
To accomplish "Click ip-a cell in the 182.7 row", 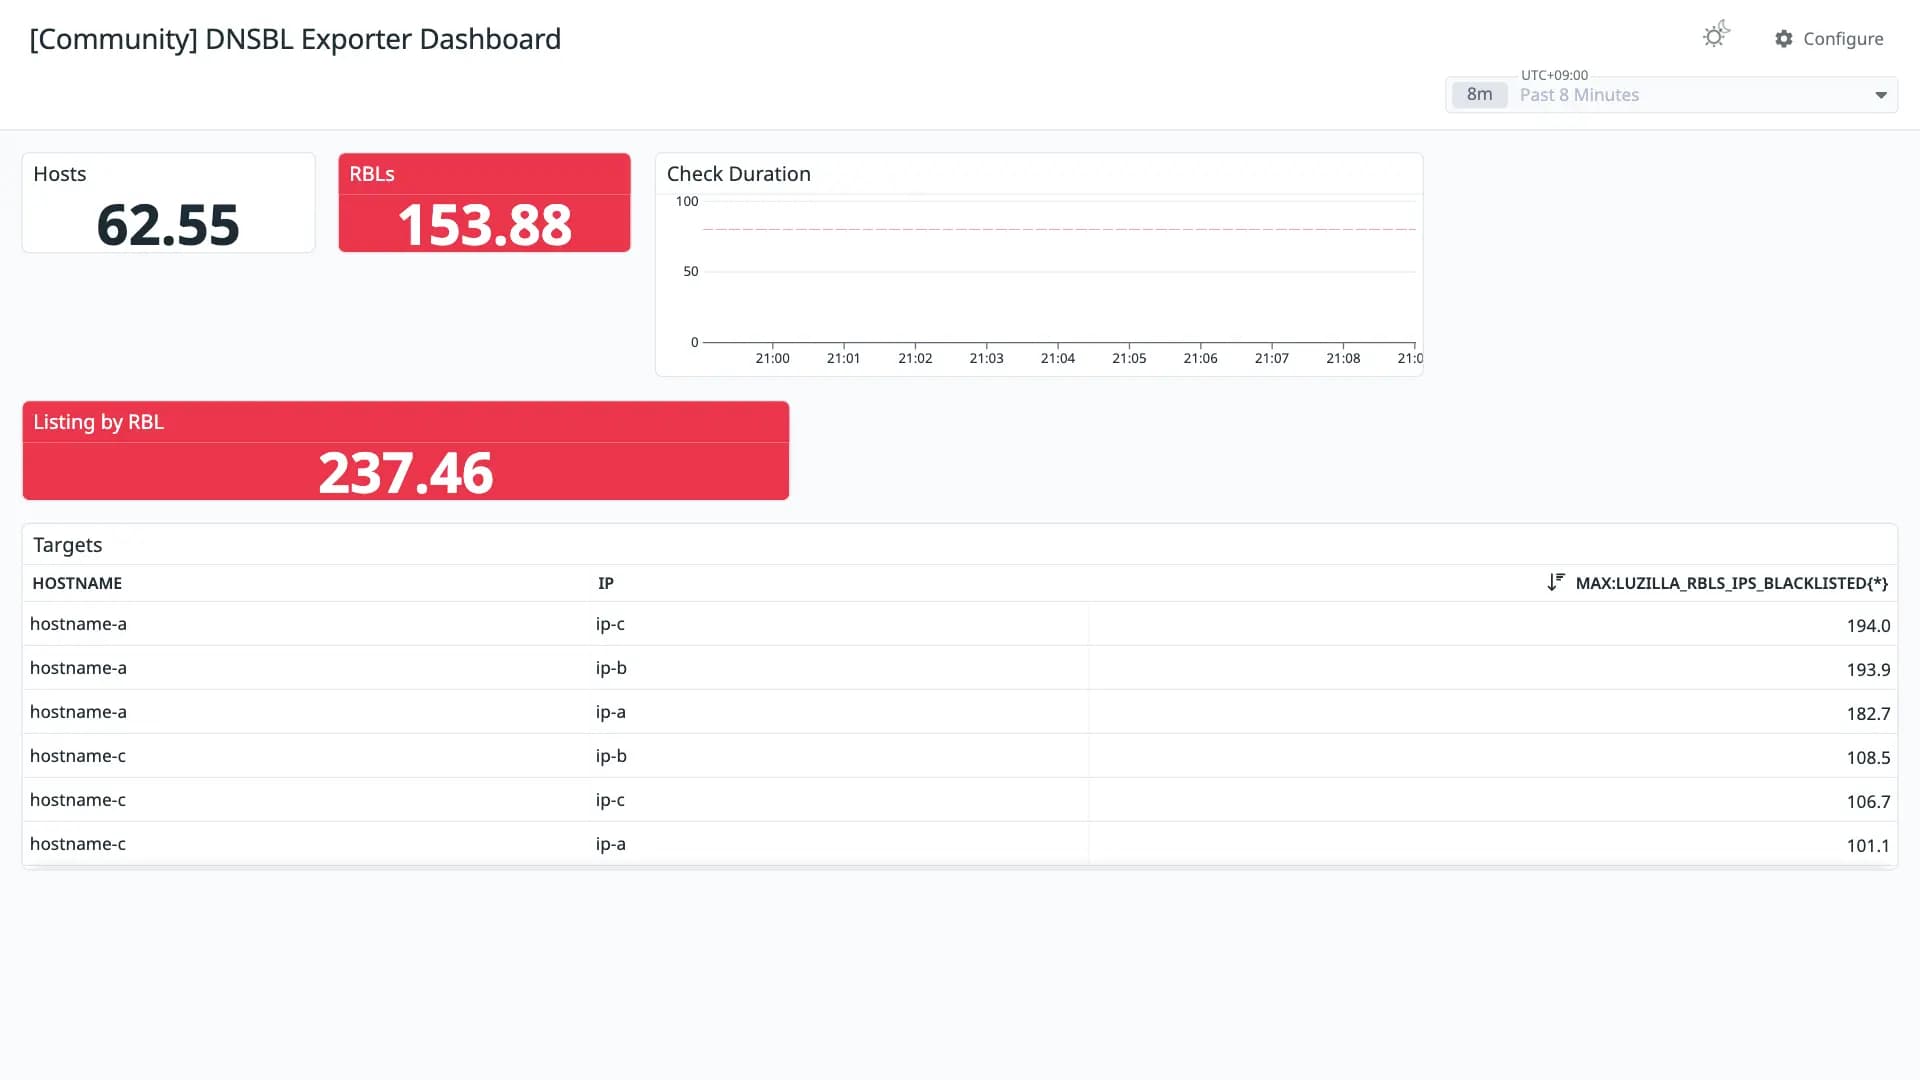I will [610, 713].
